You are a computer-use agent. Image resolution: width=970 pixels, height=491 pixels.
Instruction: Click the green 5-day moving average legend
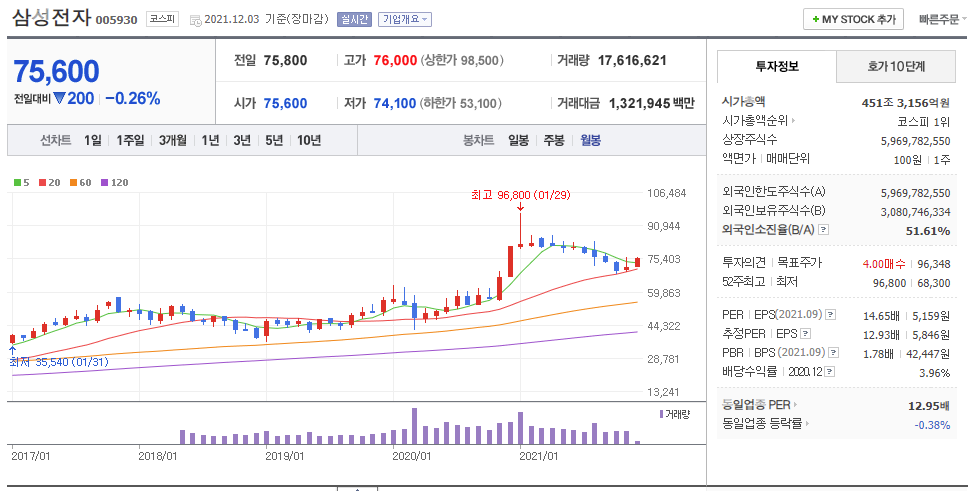pyautogui.click(x=22, y=182)
